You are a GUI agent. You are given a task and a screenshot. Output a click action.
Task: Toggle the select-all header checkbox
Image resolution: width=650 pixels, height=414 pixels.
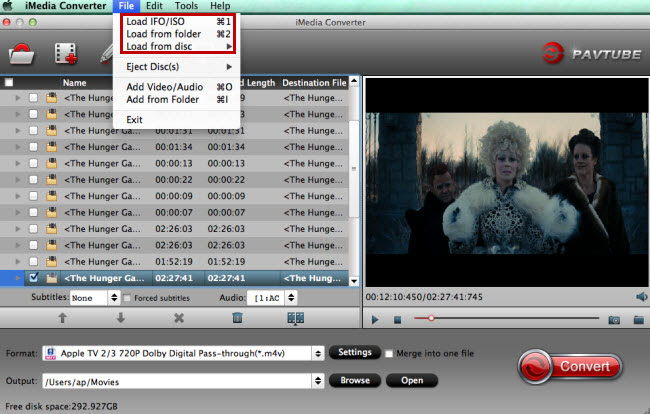click(9, 82)
